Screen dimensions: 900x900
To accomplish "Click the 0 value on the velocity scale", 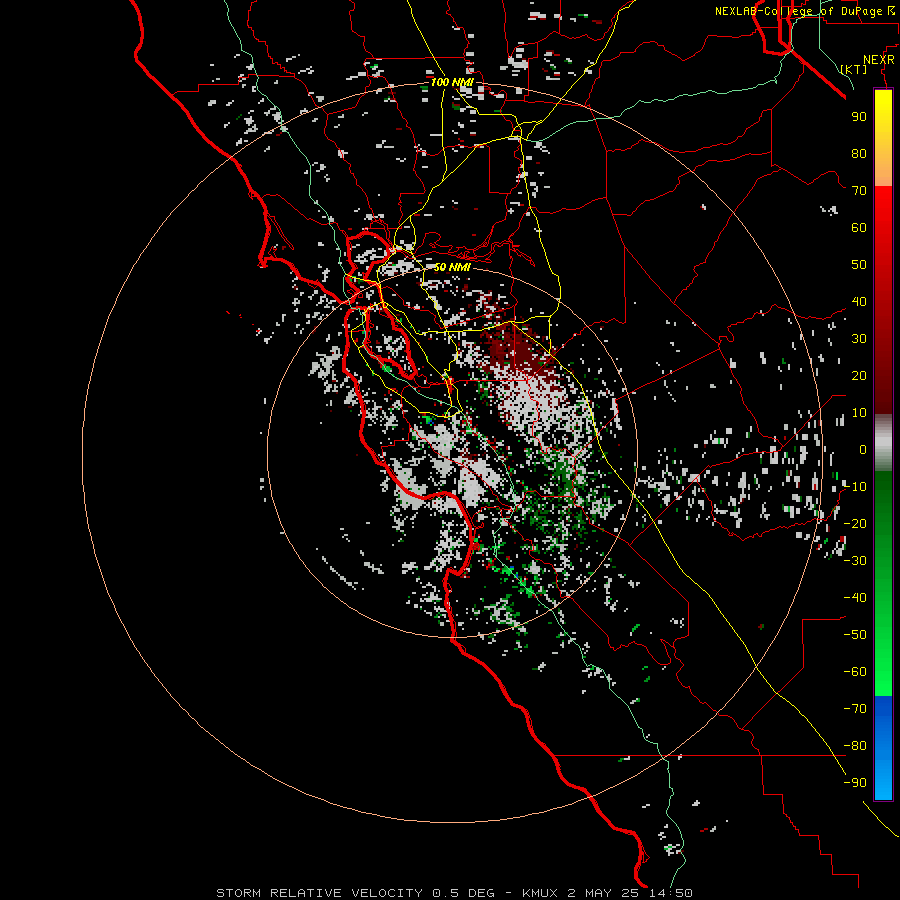I will [x=863, y=450].
